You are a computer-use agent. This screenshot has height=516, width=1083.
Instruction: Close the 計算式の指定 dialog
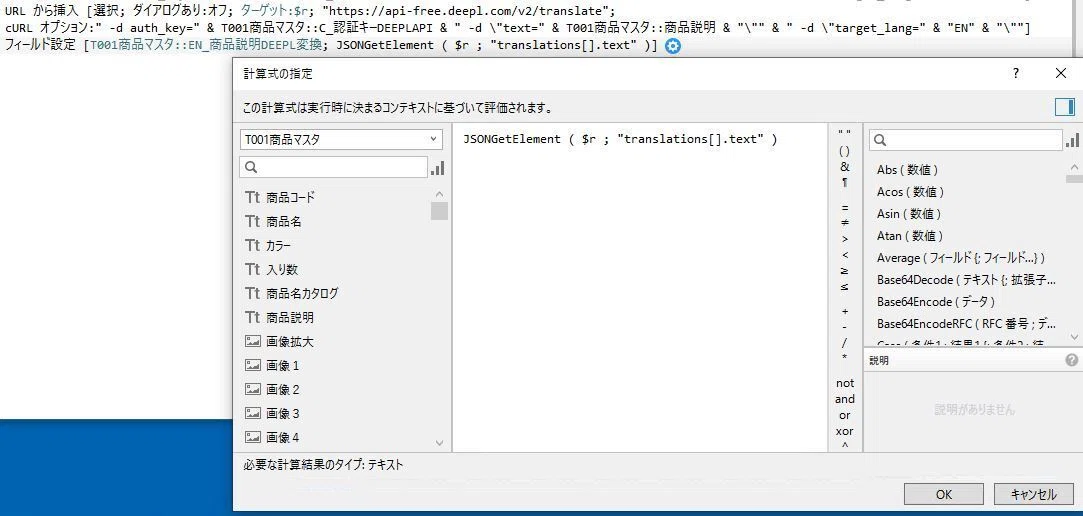tap(1061, 73)
